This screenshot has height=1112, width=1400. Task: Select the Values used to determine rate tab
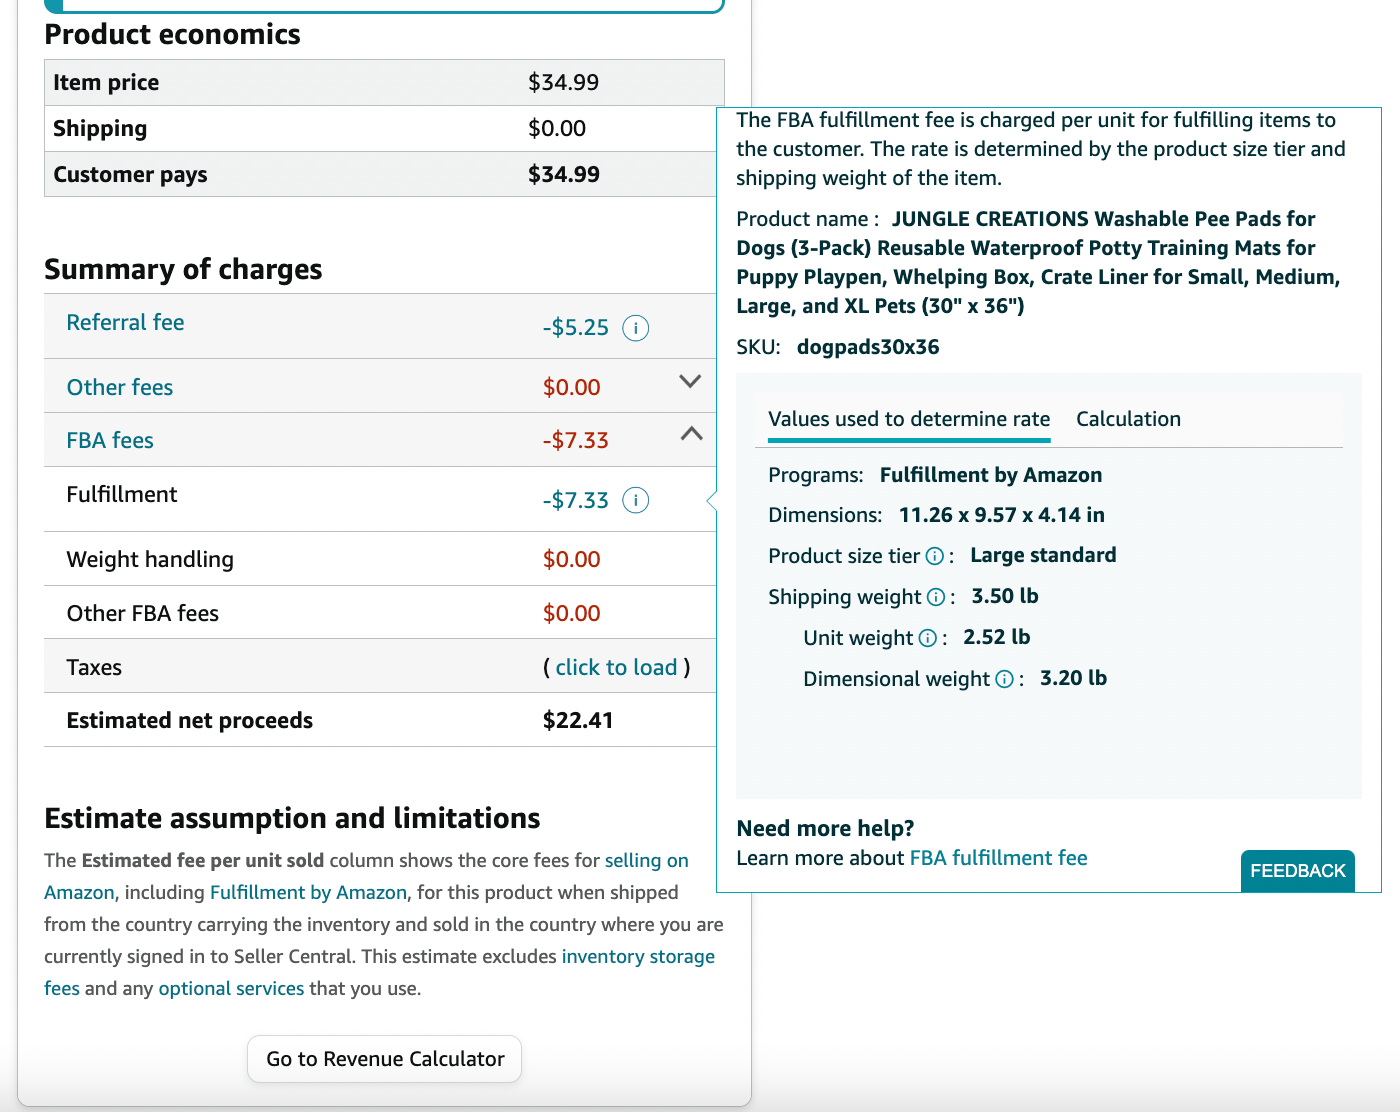click(x=909, y=419)
